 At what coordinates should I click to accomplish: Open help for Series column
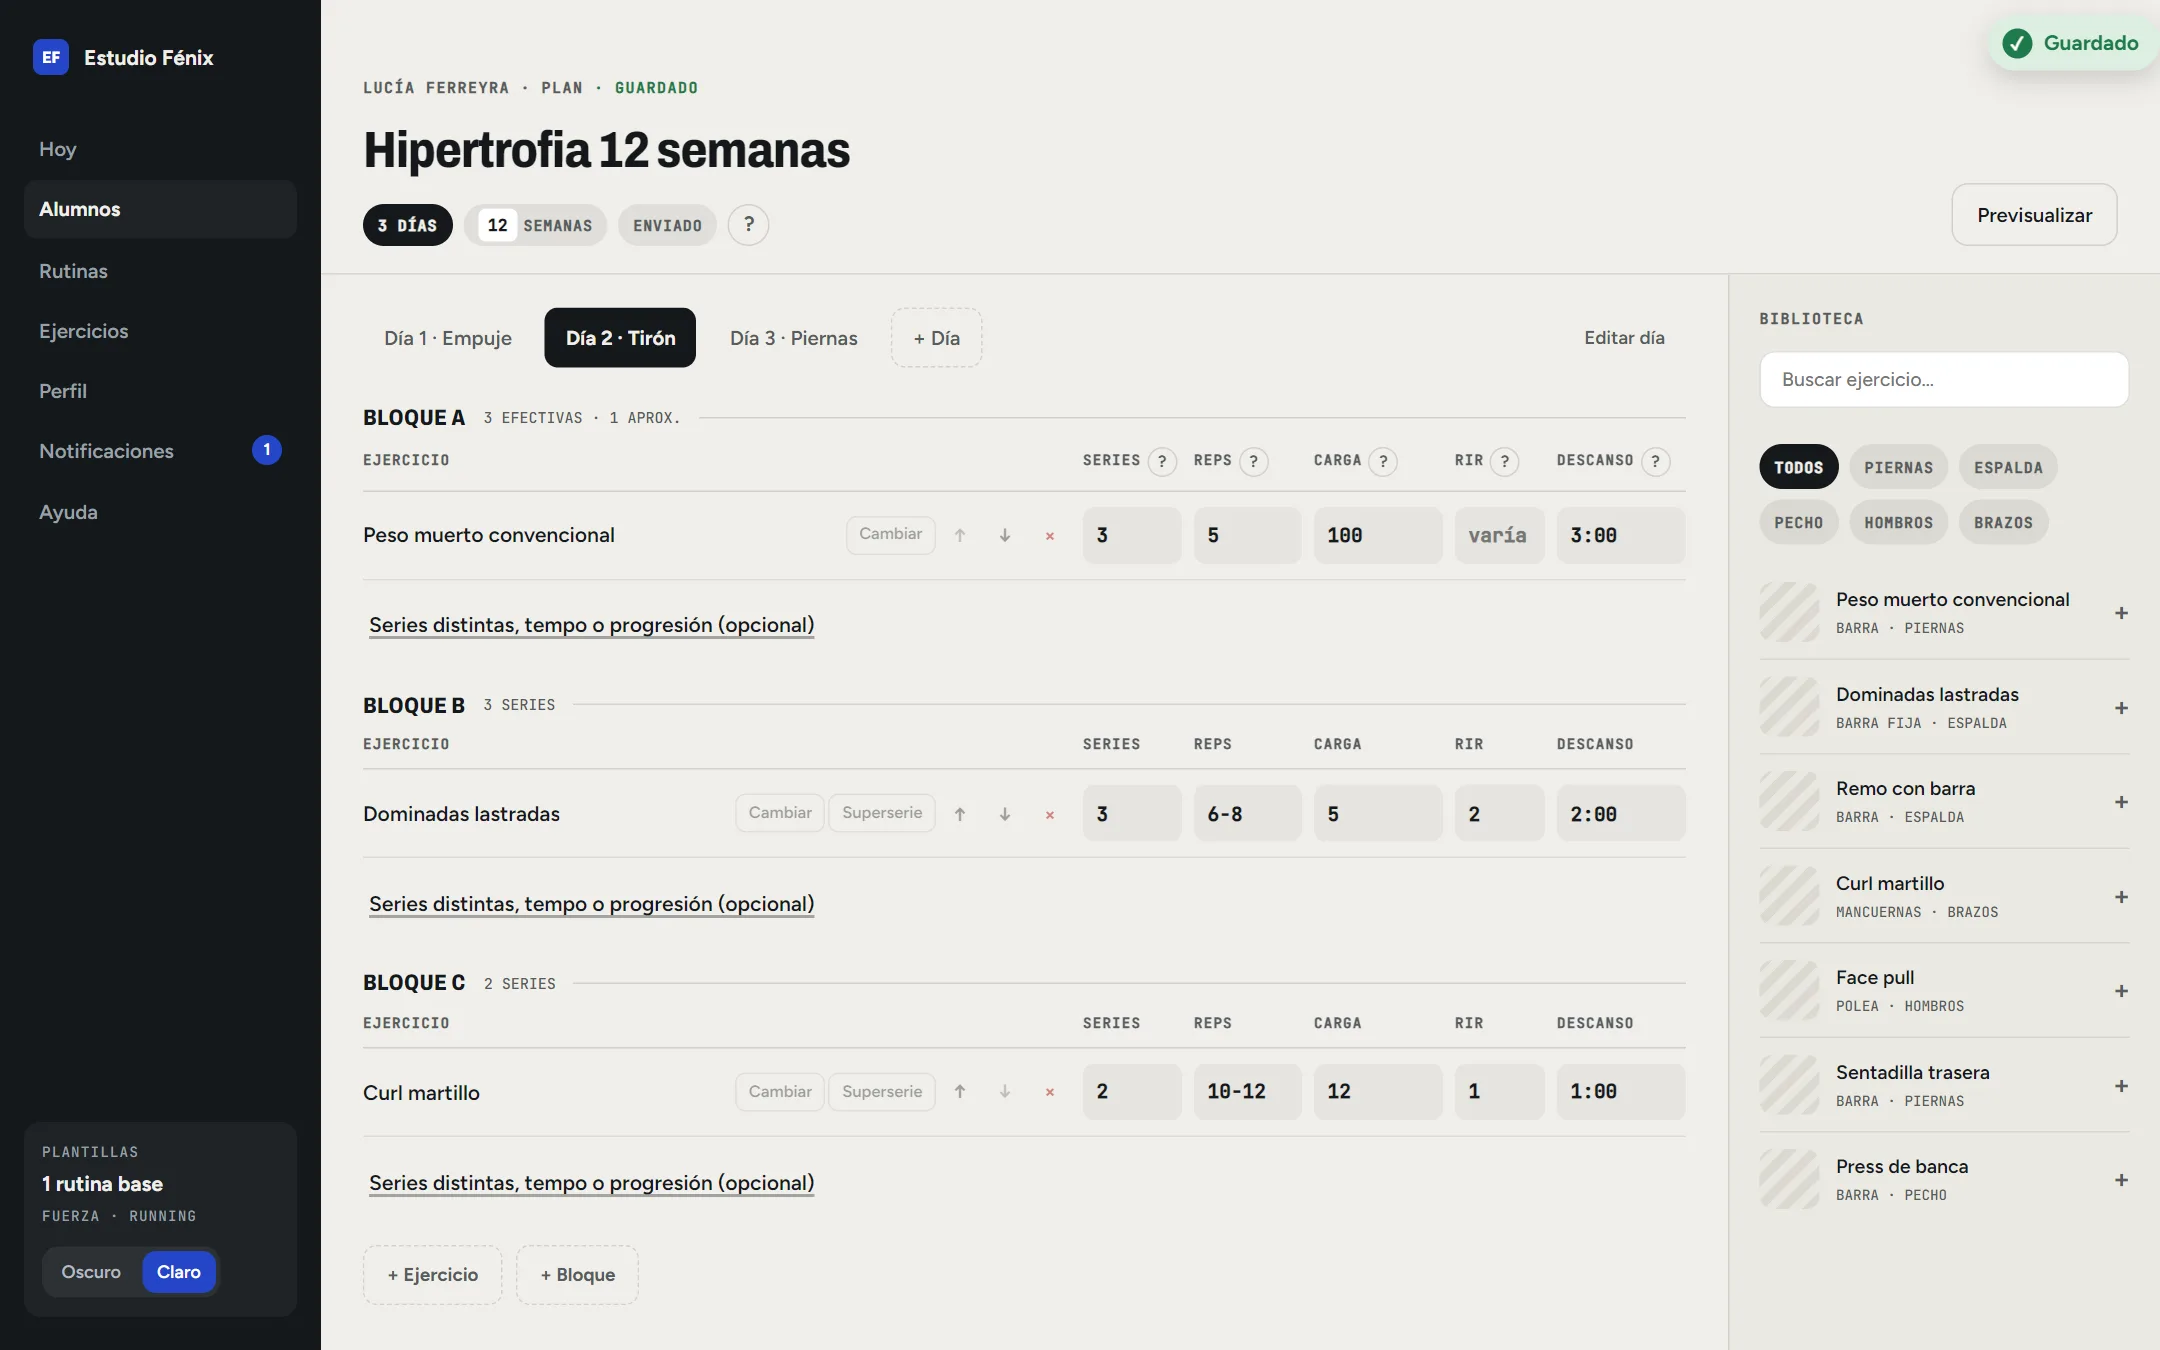(1162, 461)
